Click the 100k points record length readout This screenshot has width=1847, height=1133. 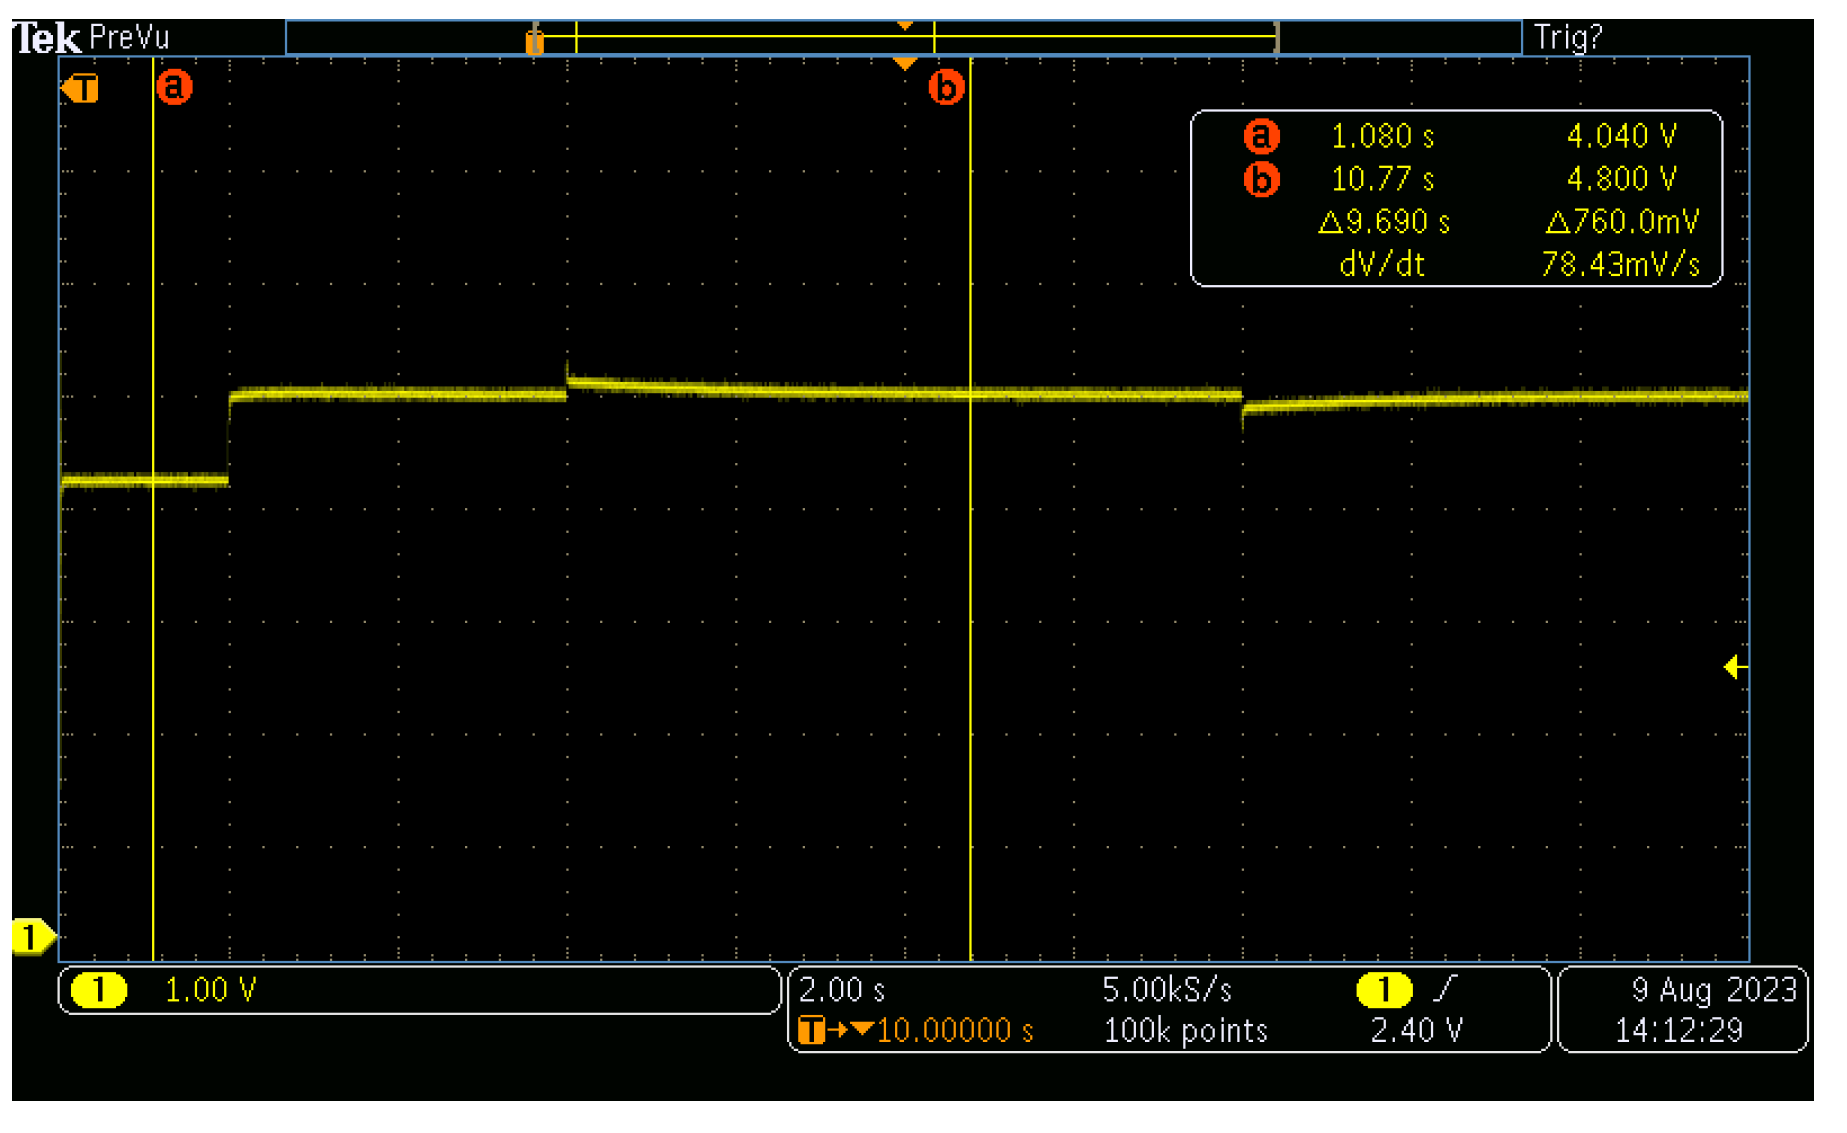click(1185, 1030)
